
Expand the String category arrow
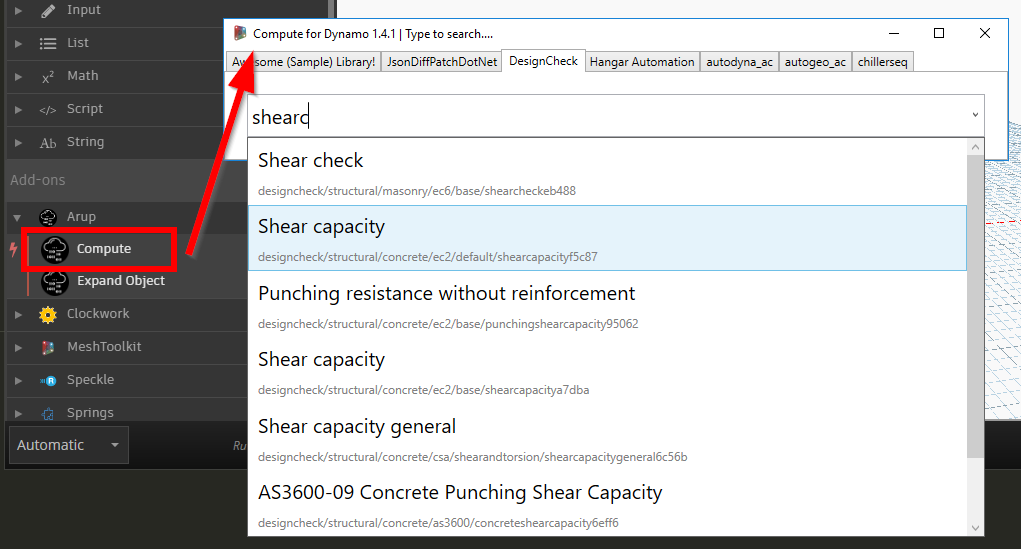tap(18, 143)
